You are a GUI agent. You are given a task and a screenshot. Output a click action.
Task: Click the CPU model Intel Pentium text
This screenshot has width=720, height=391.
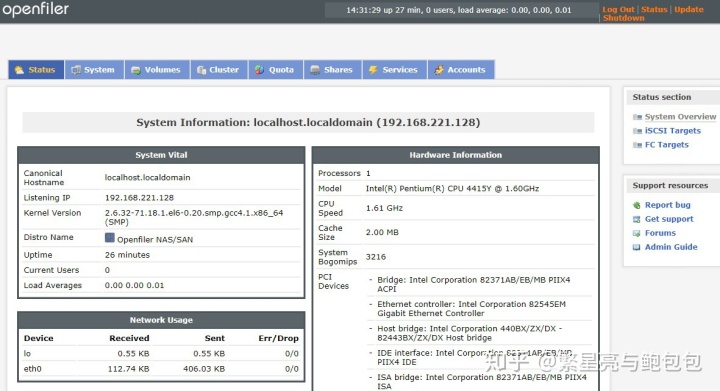(x=452, y=189)
